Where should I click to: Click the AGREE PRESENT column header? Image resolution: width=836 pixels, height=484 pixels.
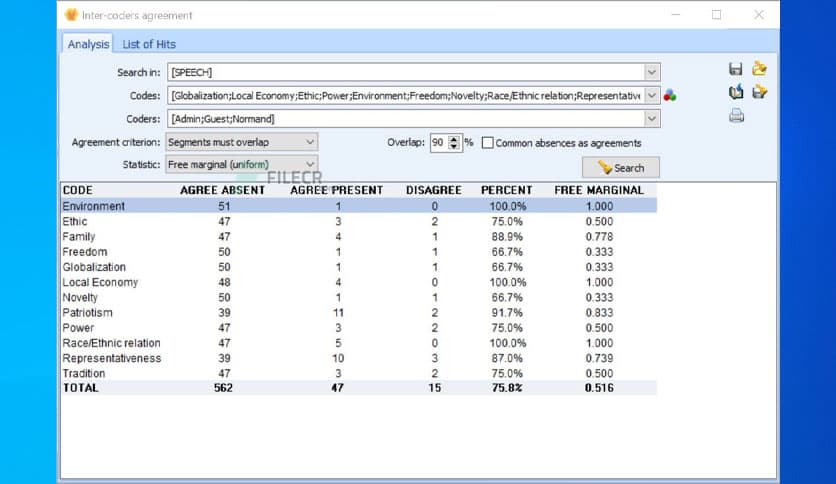point(336,190)
